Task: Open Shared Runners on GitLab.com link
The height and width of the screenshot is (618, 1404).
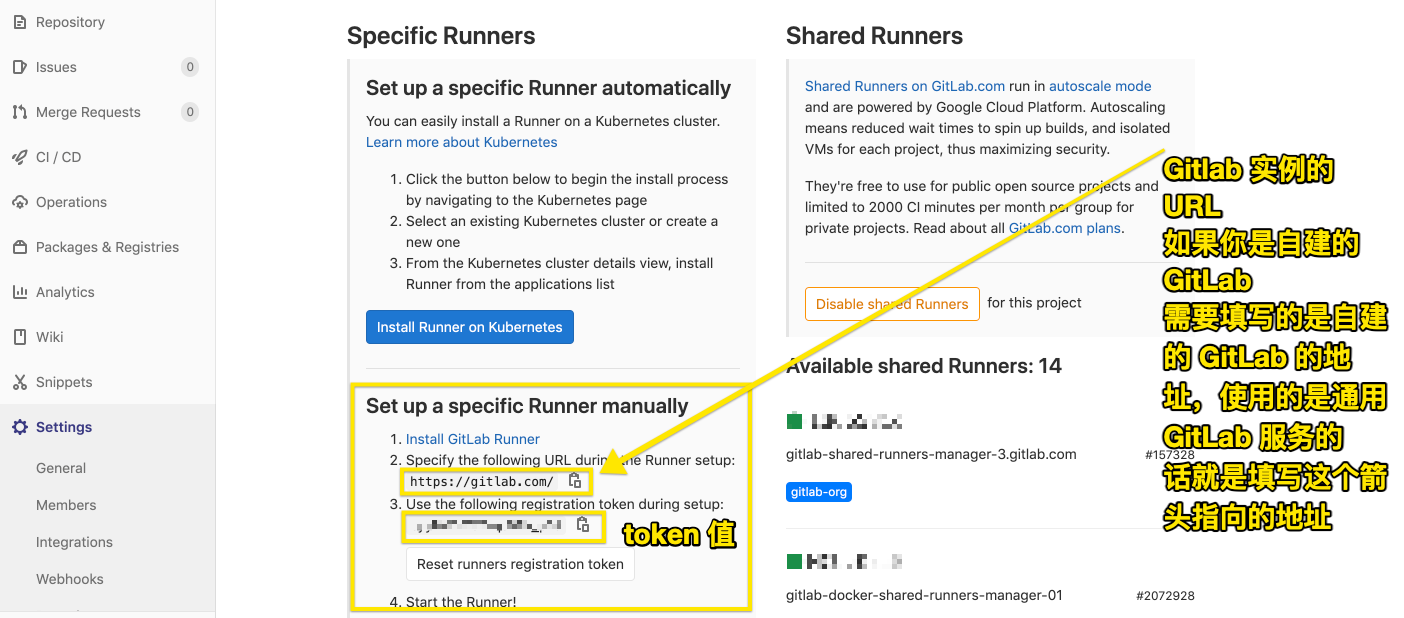Action: tap(905, 86)
